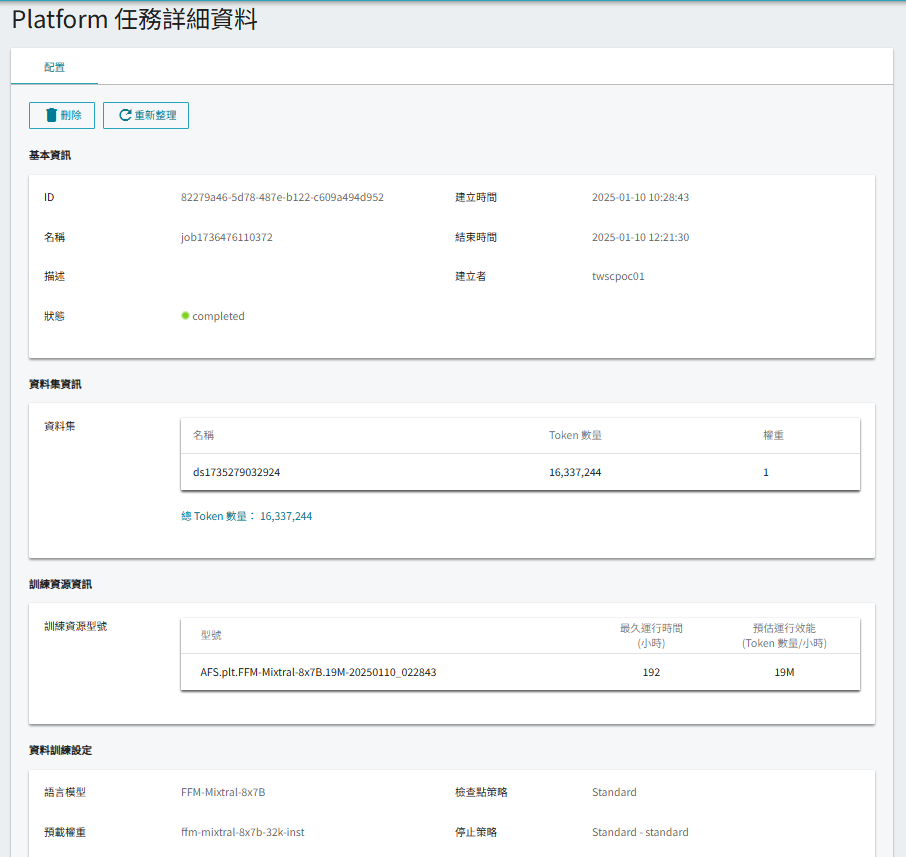The height and width of the screenshot is (857, 906).
Task: Select the job name job1736476110372
Action: [x=226, y=237]
